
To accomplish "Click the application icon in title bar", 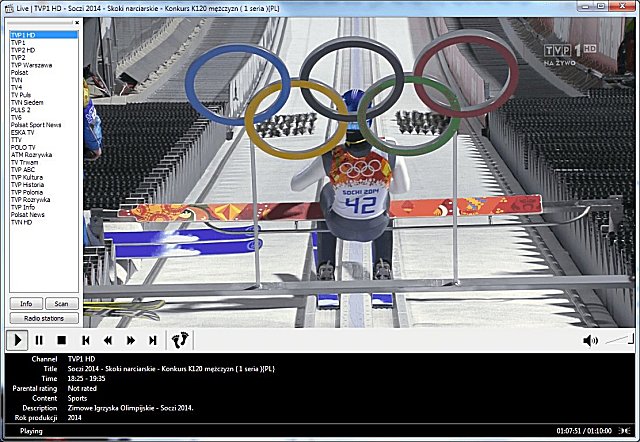I will click(9, 8).
